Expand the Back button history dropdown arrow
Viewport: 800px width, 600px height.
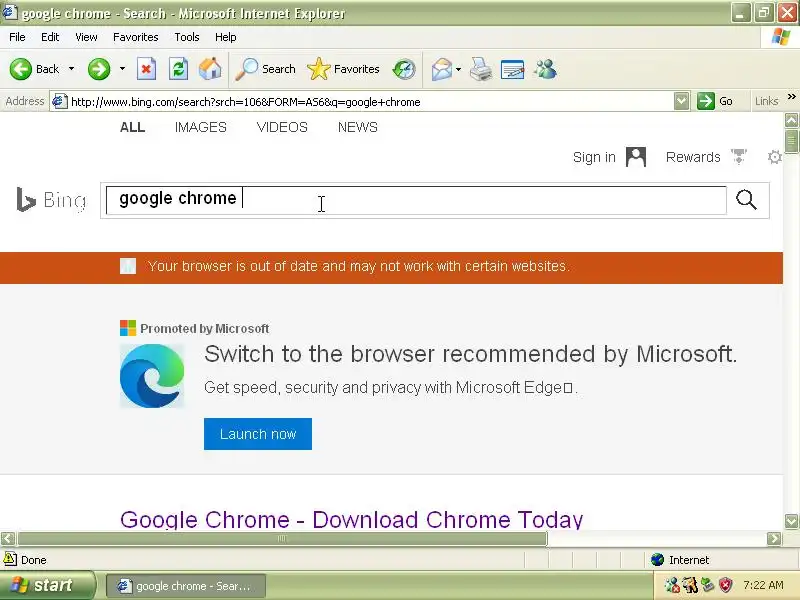pyautogui.click(x=71, y=69)
